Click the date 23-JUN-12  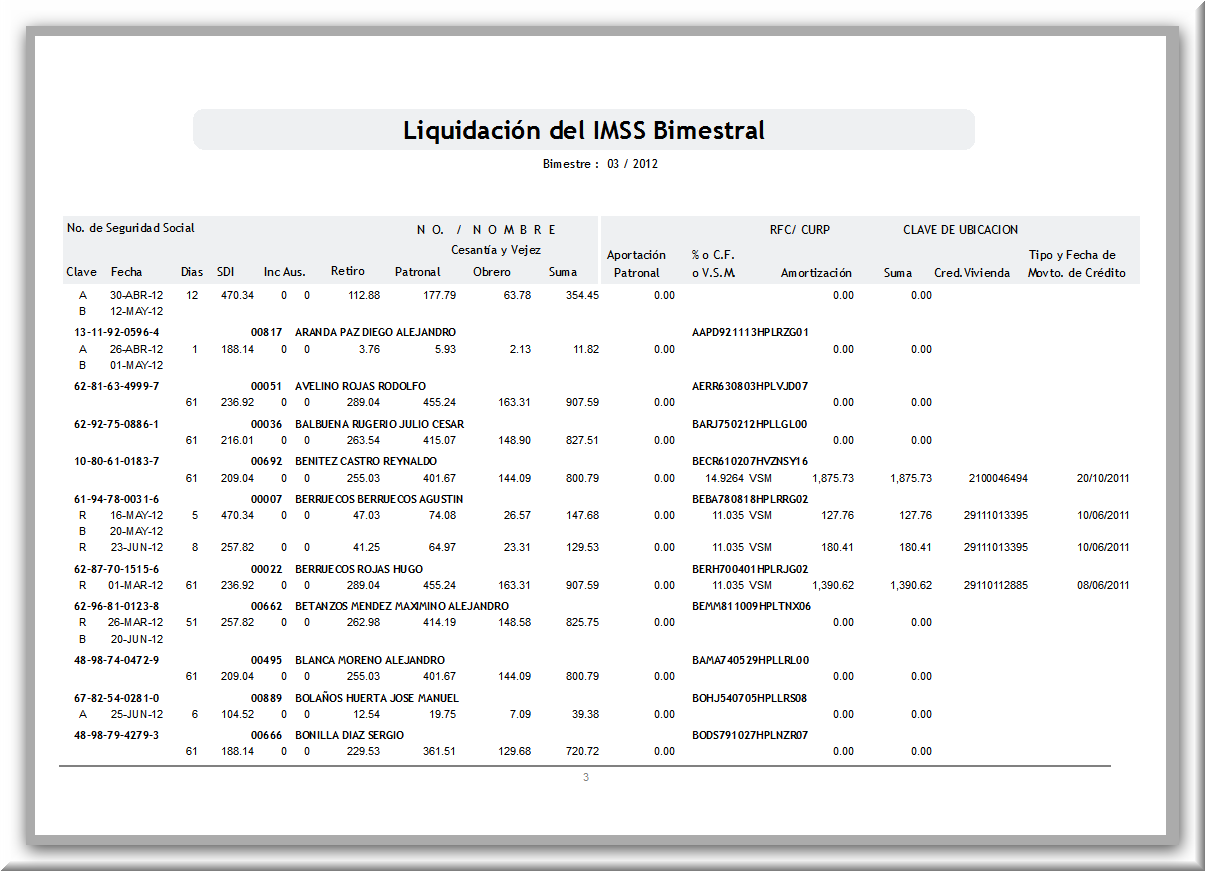tap(136, 547)
